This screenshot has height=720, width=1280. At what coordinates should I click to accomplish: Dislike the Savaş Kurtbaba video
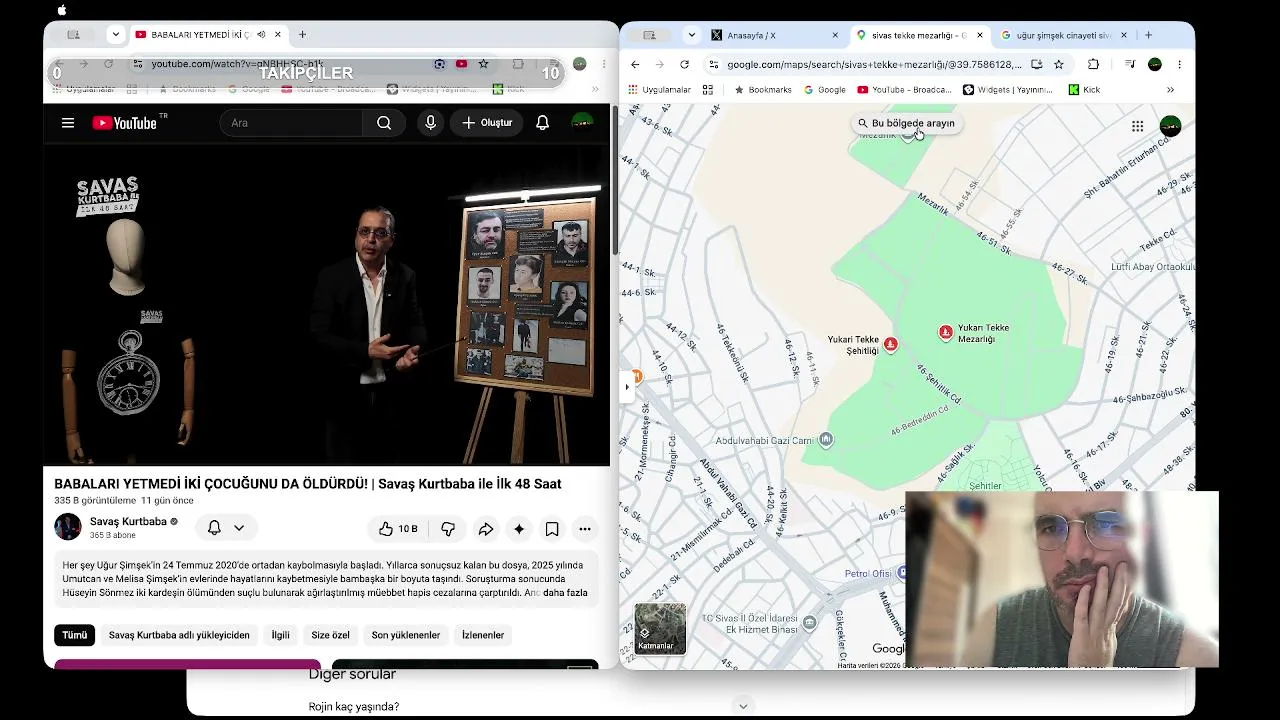448,529
